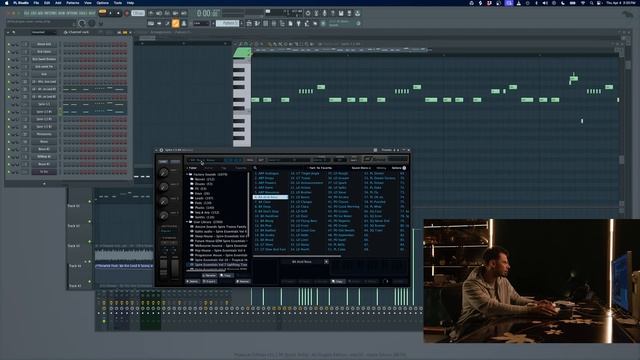640x360 pixels.
Task: Click the microphone icon in top toolbar
Action: [324, 13]
